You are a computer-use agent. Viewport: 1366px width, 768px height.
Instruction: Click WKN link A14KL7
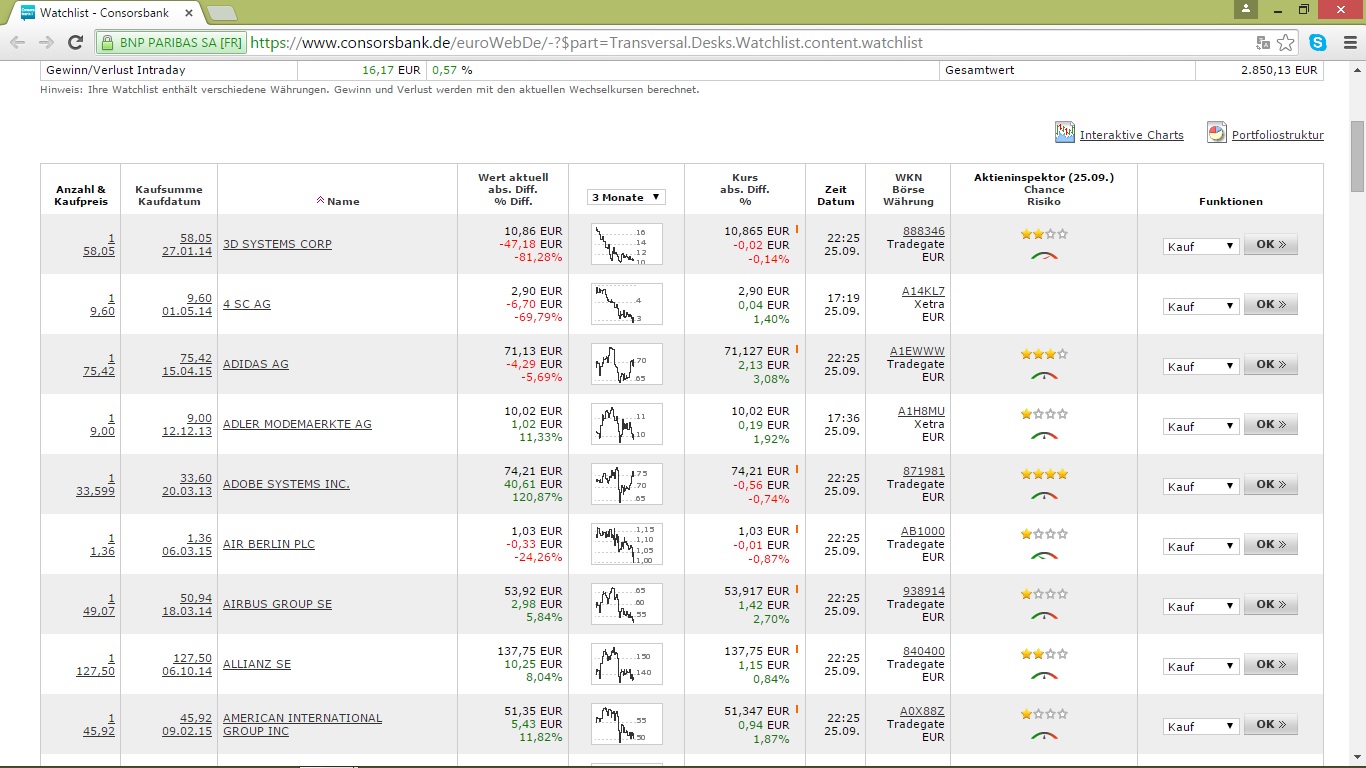(x=923, y=291)
